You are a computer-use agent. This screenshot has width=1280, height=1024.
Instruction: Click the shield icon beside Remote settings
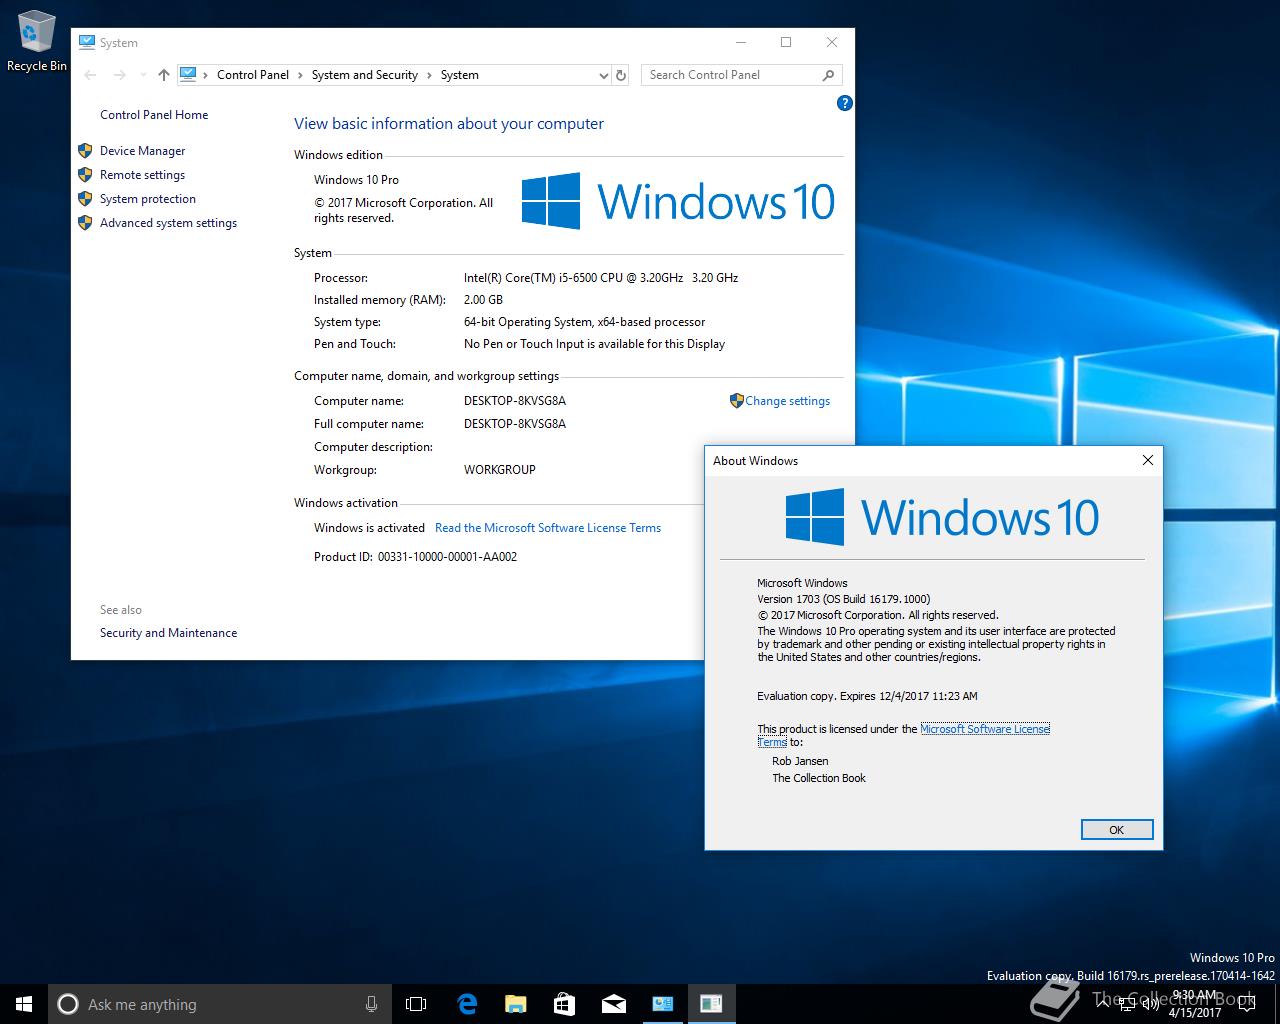tap(85, 175)
